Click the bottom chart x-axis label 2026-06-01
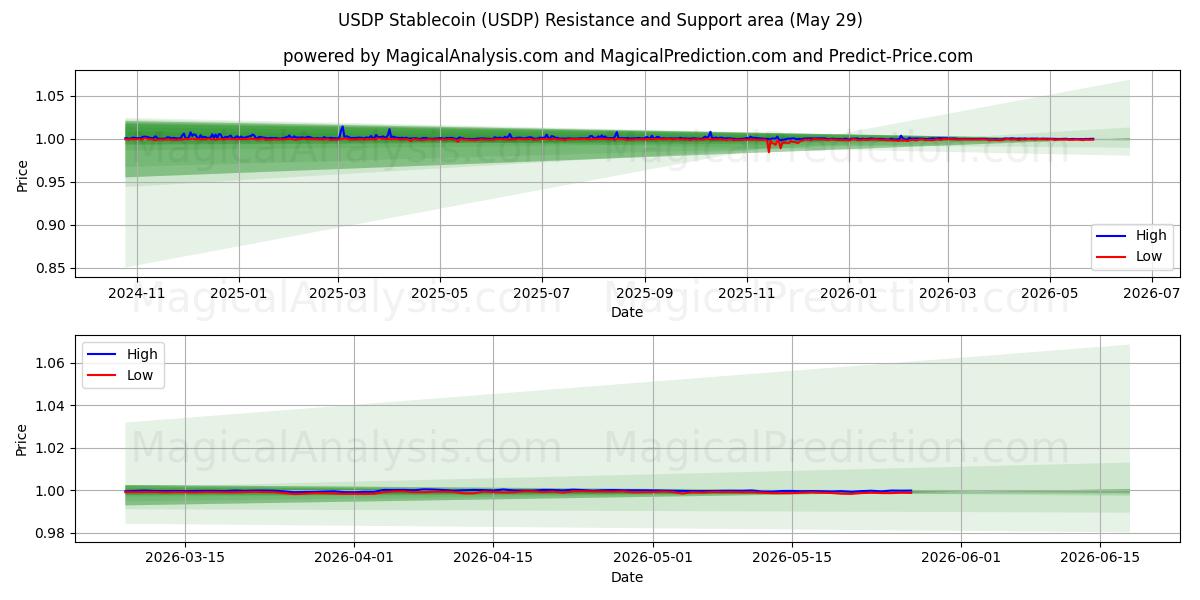This screenshot has width=1200, height=600. [x=960, y=559]
